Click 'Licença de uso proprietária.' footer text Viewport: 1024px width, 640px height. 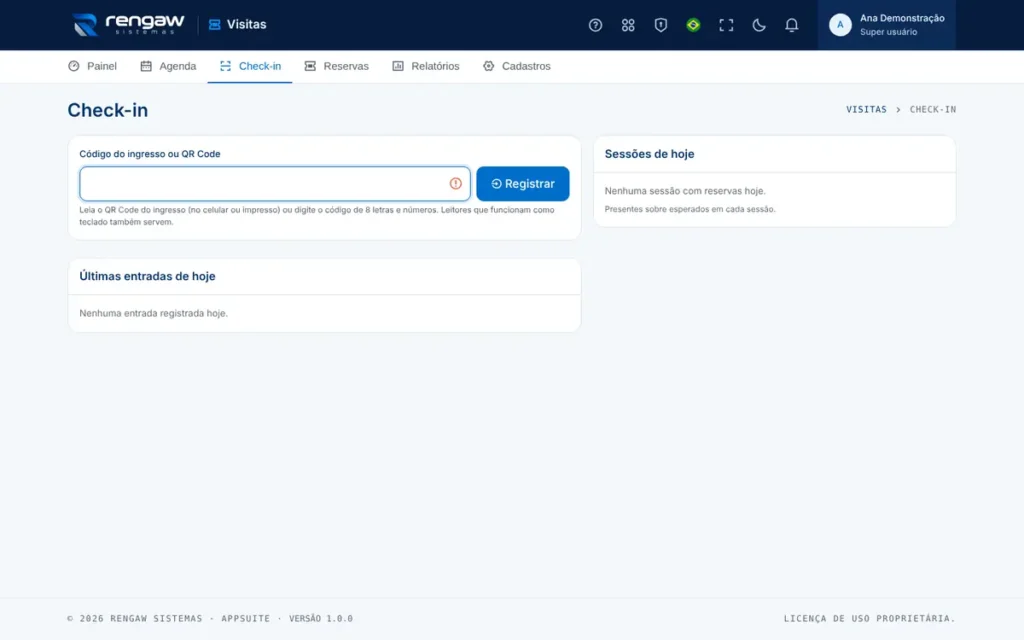point(869,618)
